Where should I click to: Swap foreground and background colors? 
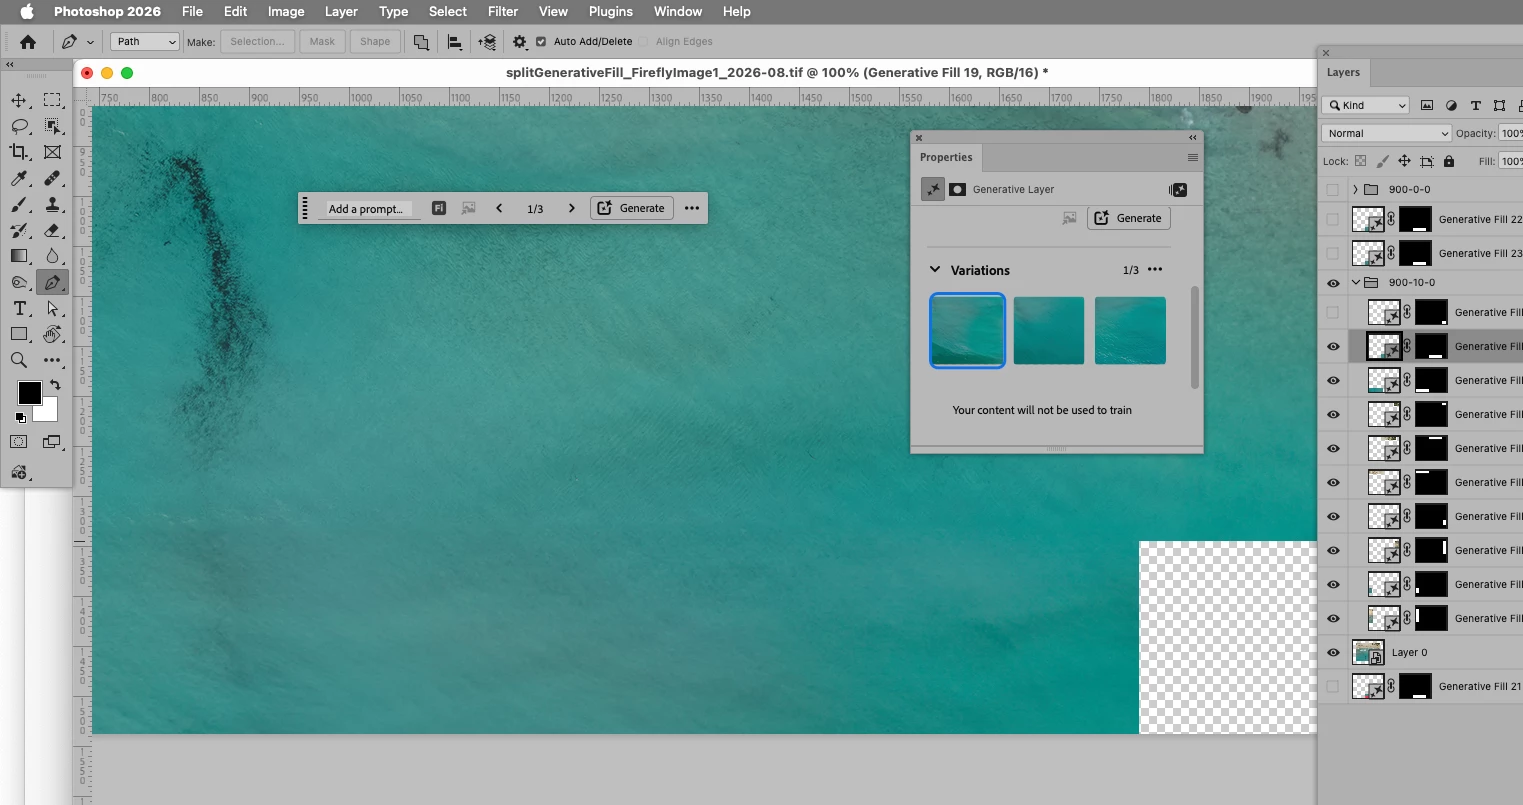tap(55, 385)
